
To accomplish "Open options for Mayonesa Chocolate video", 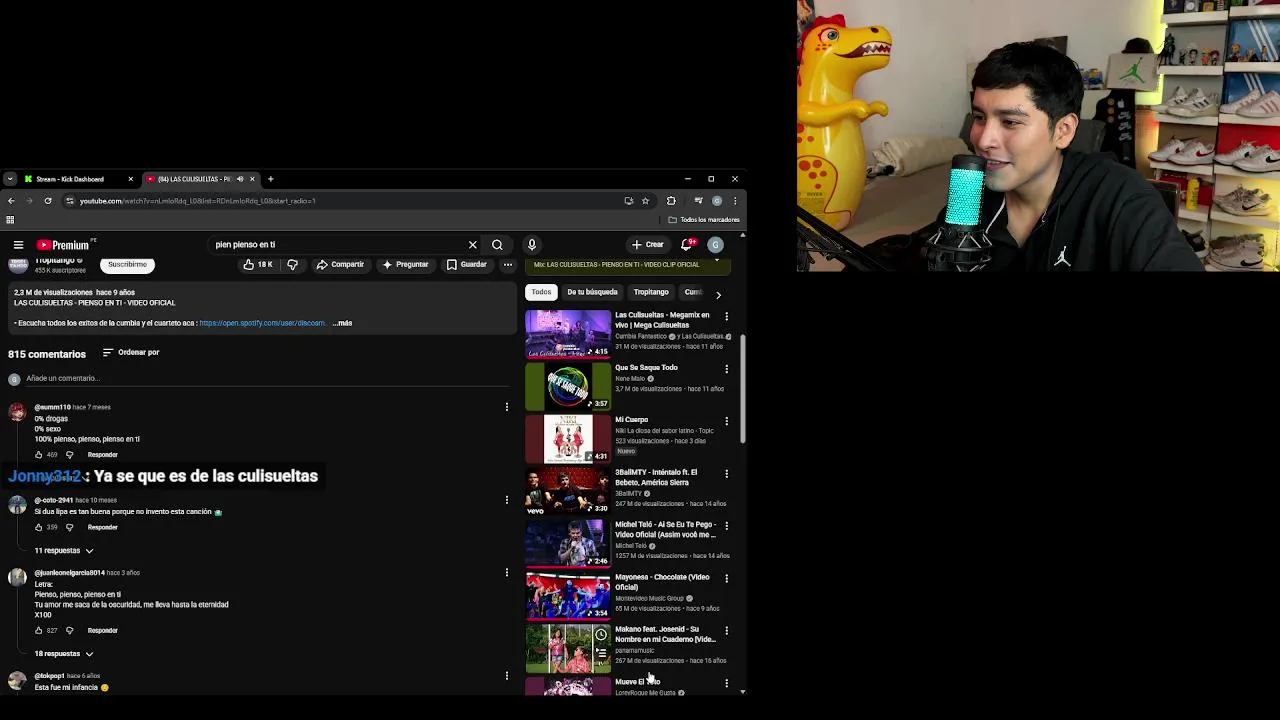I will pyautogui.click(x=727, y=578).
